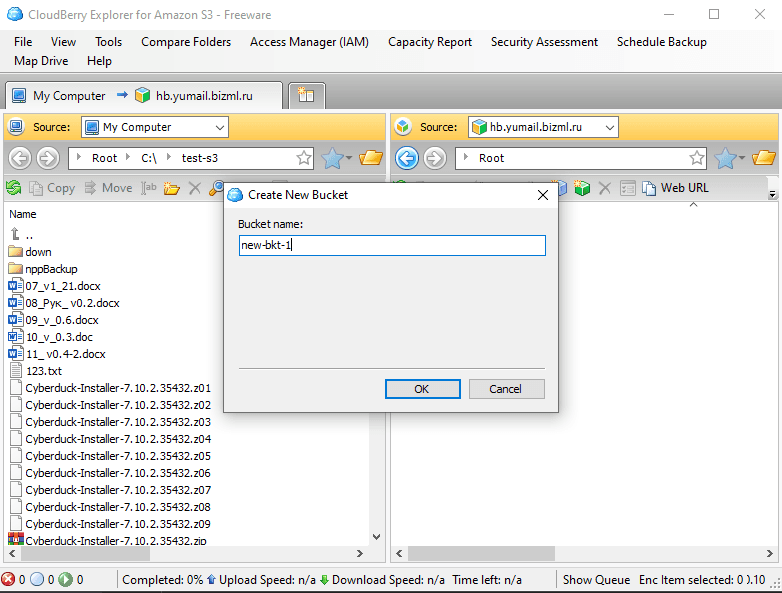Screen dimensions: 782x593
Task: Open the Security Assessment menu
Action: 544,42
